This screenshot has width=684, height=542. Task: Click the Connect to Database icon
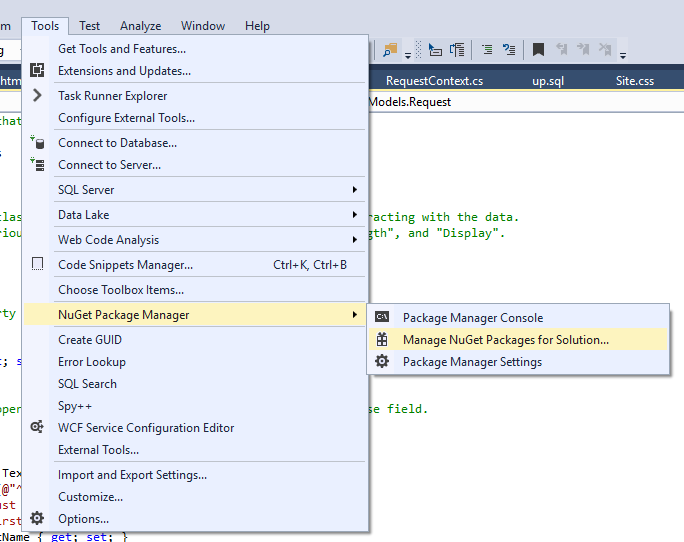37,142
